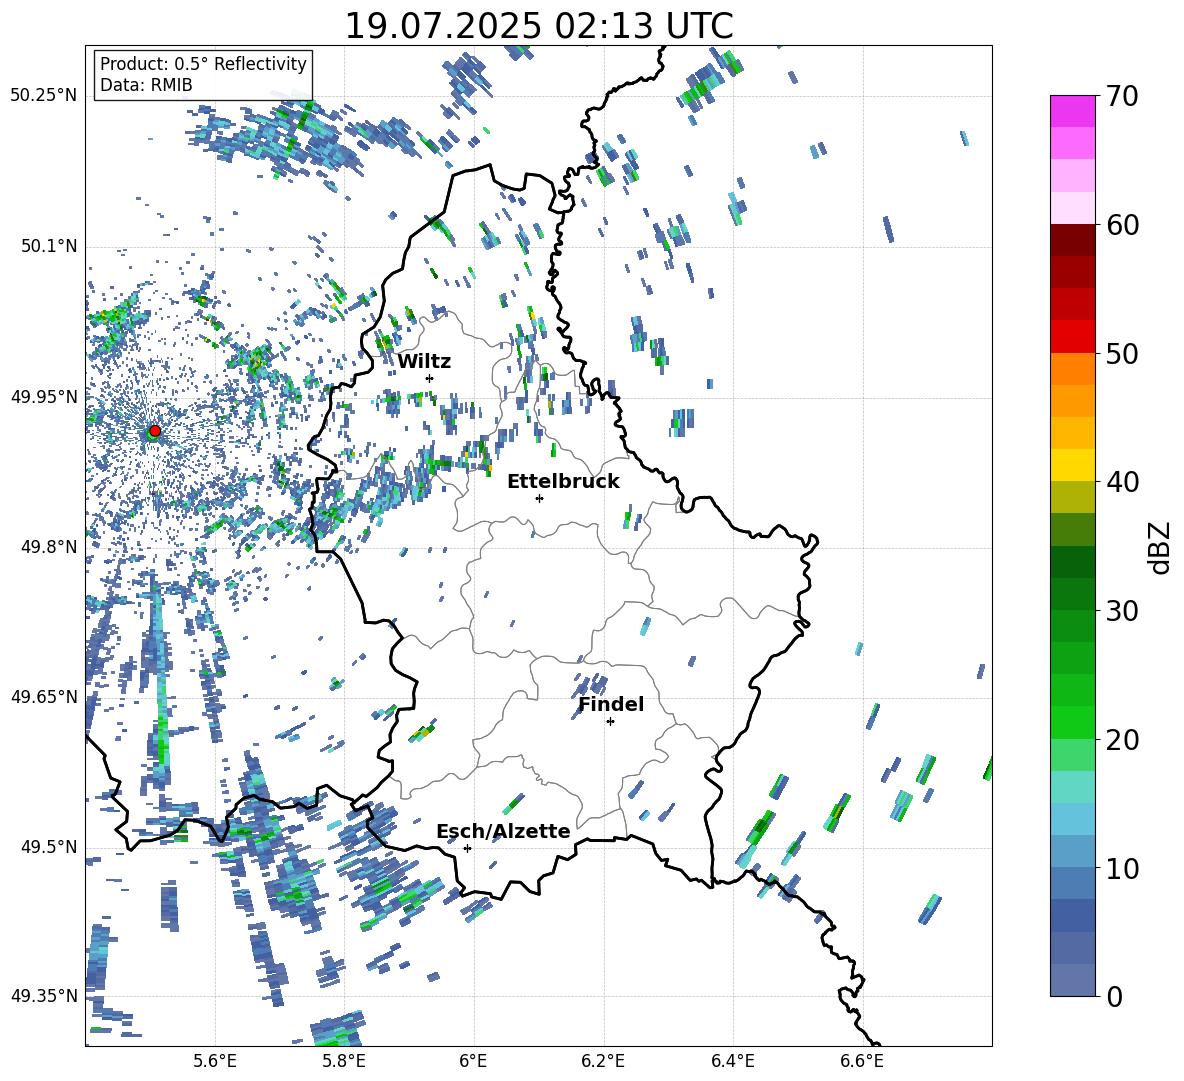Image resolution: width=1184 pixels, height=1081 pixels.
Task: Click the Ettelbruck city label
Action: pos(563,482)
